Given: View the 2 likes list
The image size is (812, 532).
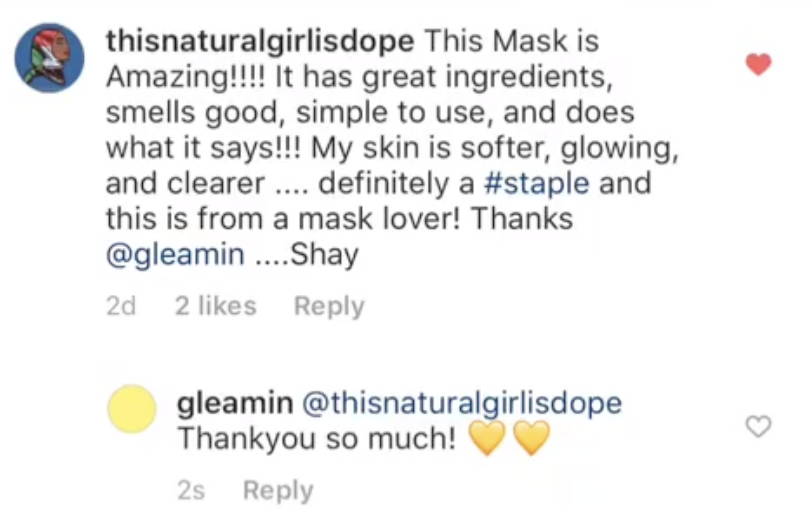Looking at the screenshot, I should pos(215,306).
